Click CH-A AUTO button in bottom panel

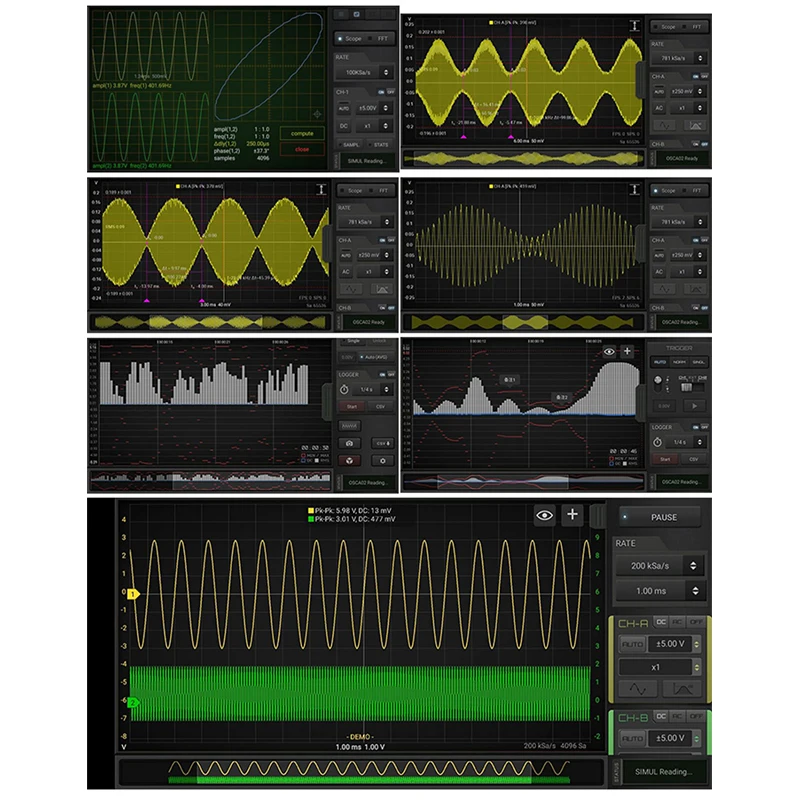(x=632, y=644)
